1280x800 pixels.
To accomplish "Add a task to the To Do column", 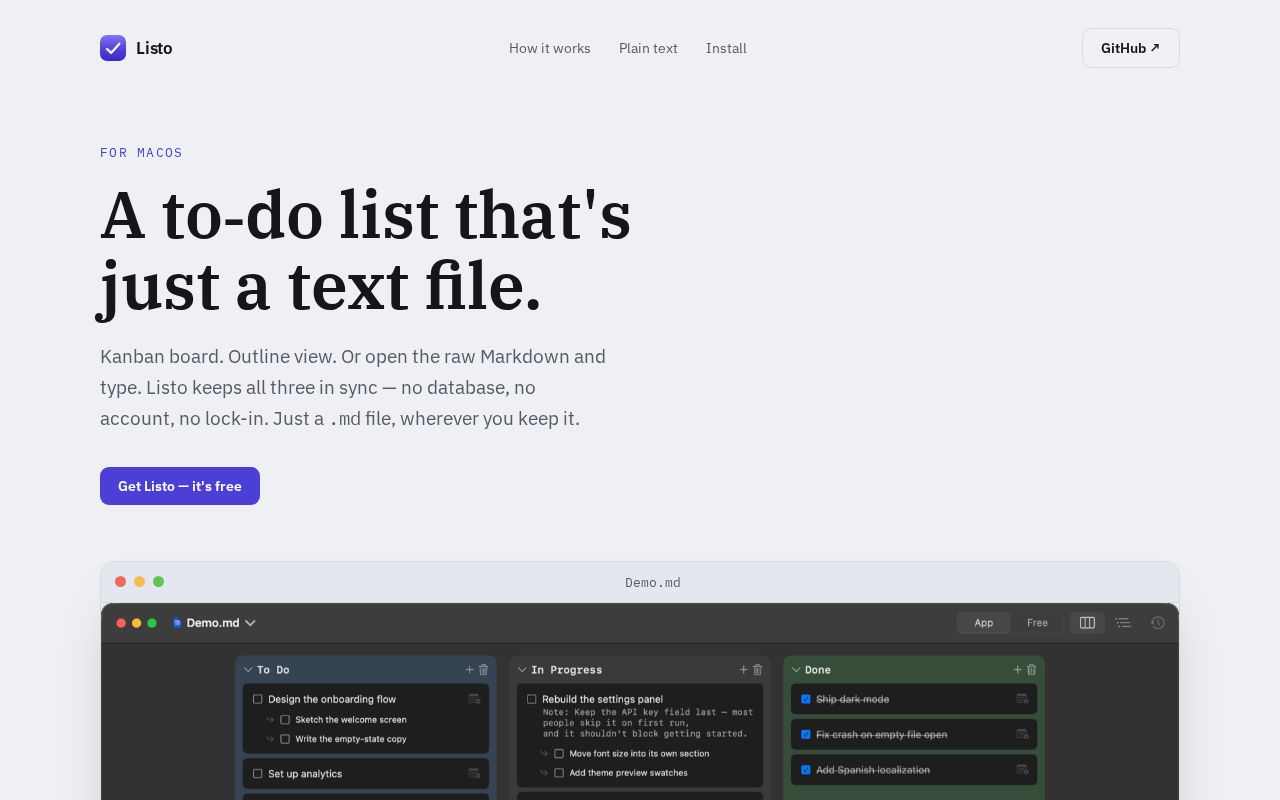I will [470, 670].
